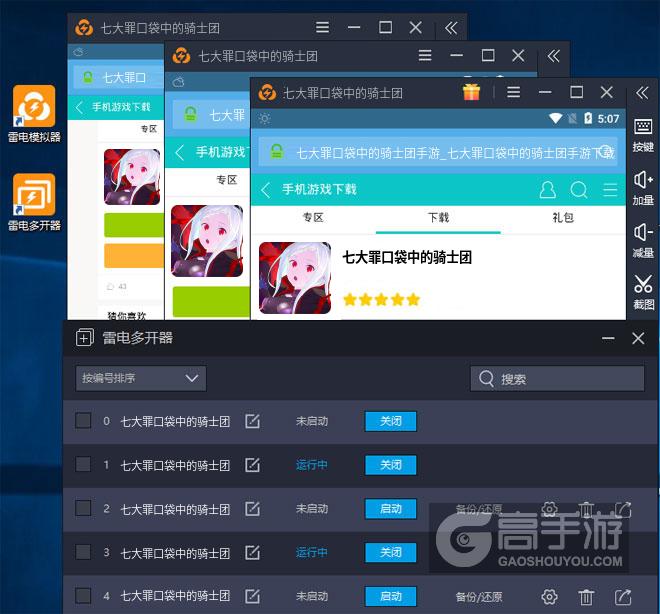Collapse sidebar arrows of middle emulator window

[x=554, y=56]
